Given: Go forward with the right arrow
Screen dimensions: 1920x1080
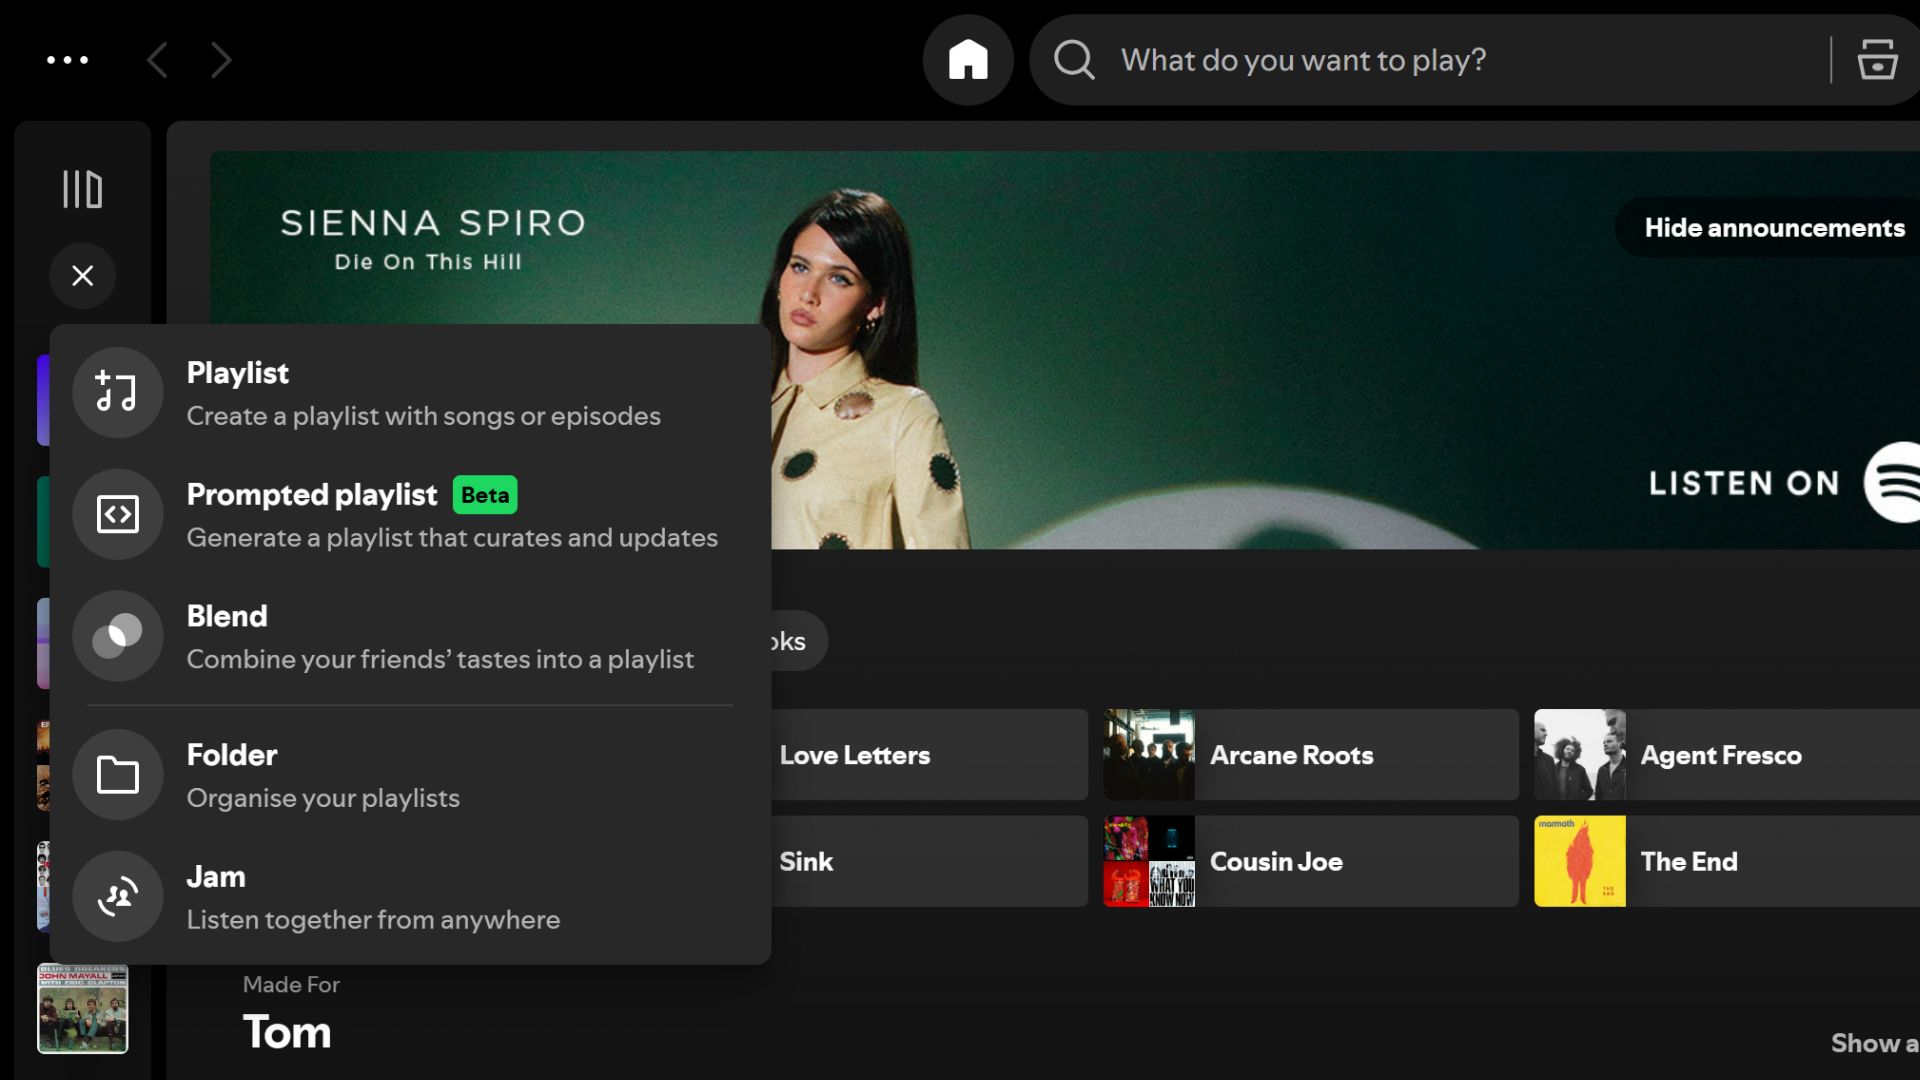Looking at the screenshot, I should (221, 60).
